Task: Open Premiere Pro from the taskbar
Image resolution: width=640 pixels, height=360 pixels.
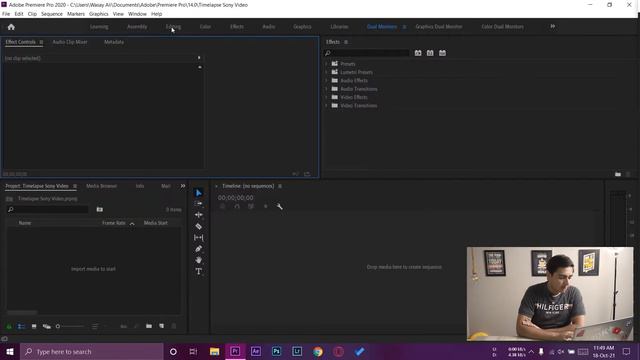Action: tap(235, 351)
